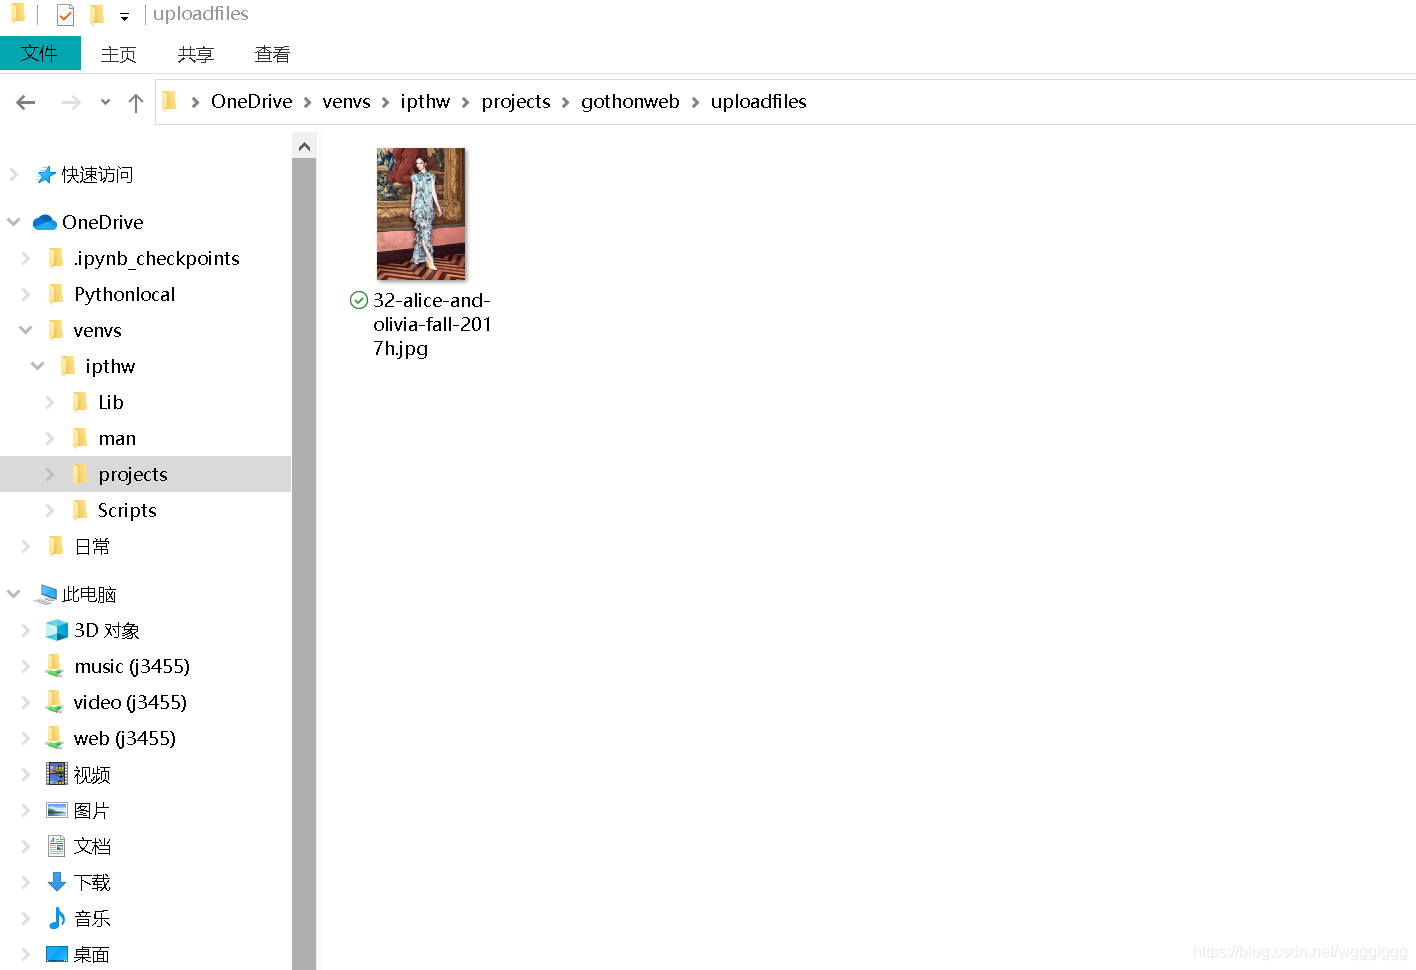Expand the Scripts folder node
Image resolution: width=1416 pixels, height=970 pixels.
pyautogui.click(x=50, y=510)
